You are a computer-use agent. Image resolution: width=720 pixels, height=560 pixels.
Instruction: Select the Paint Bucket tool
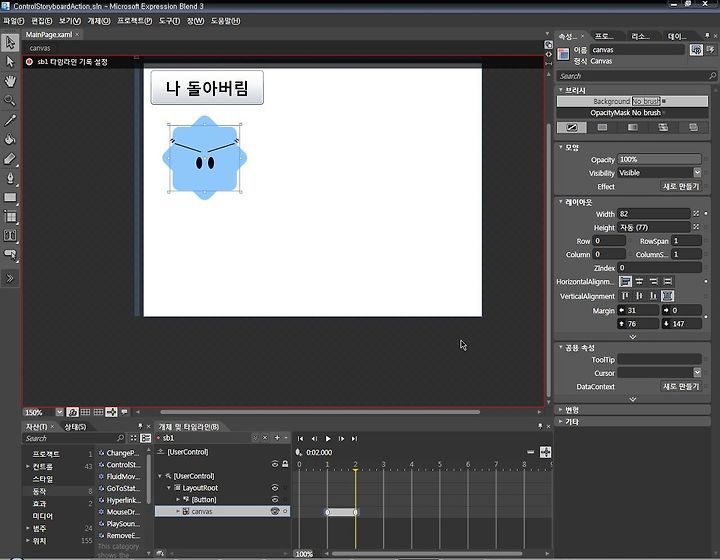(10, 139)
